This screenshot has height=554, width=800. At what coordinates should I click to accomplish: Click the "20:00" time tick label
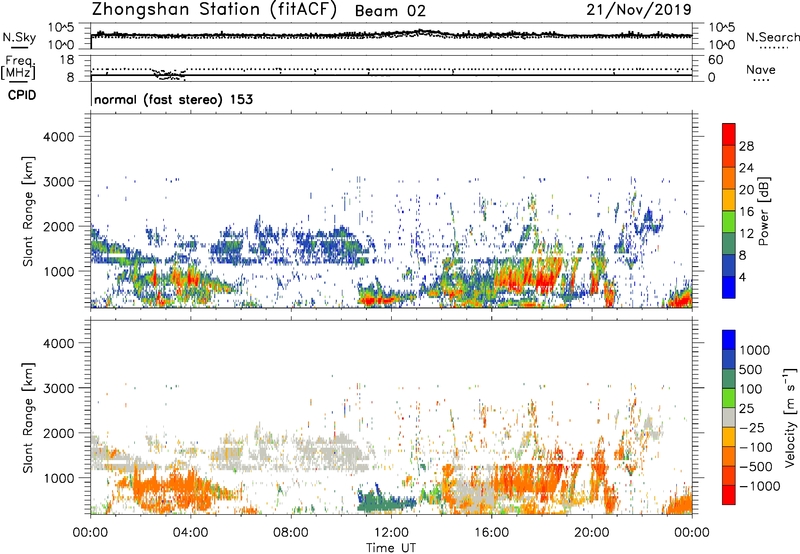point(591,533)
